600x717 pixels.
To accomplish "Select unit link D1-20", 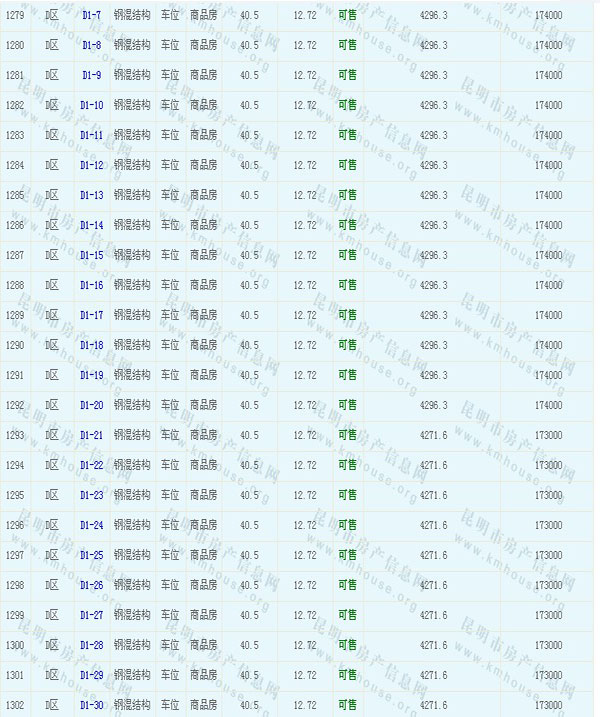I will (x=91, y=405).
